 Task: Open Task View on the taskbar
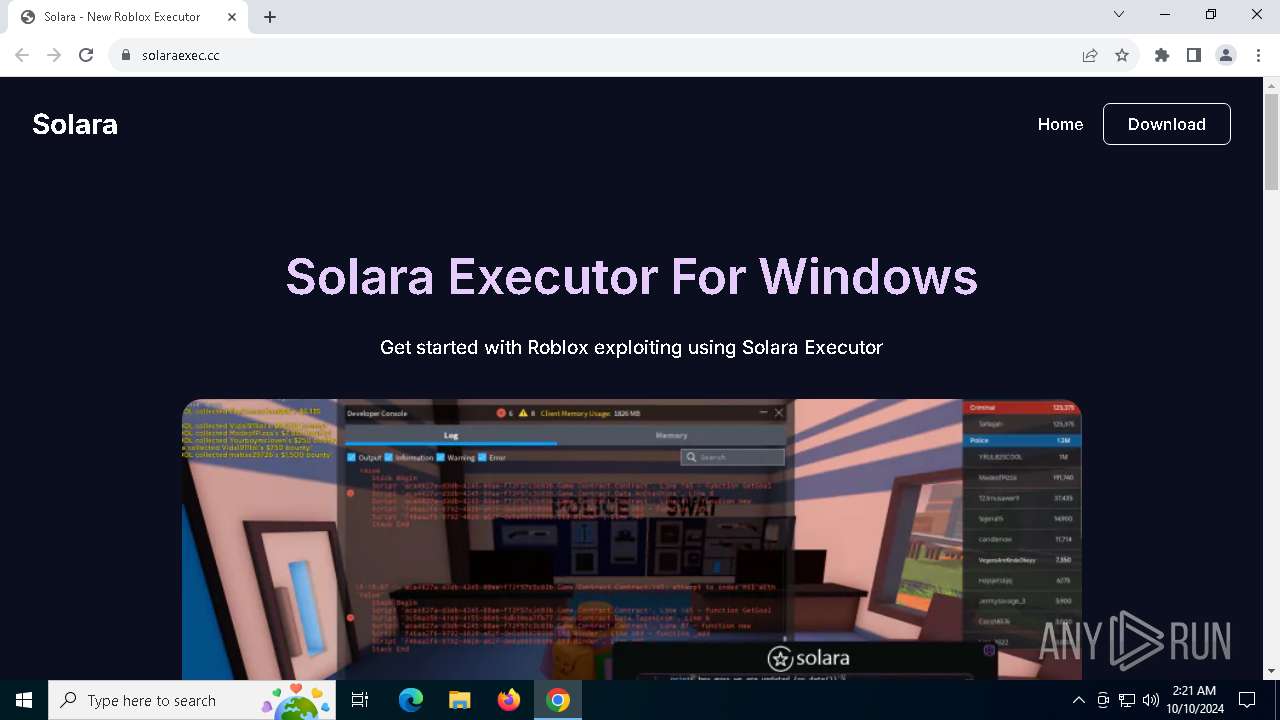[360, 700]
